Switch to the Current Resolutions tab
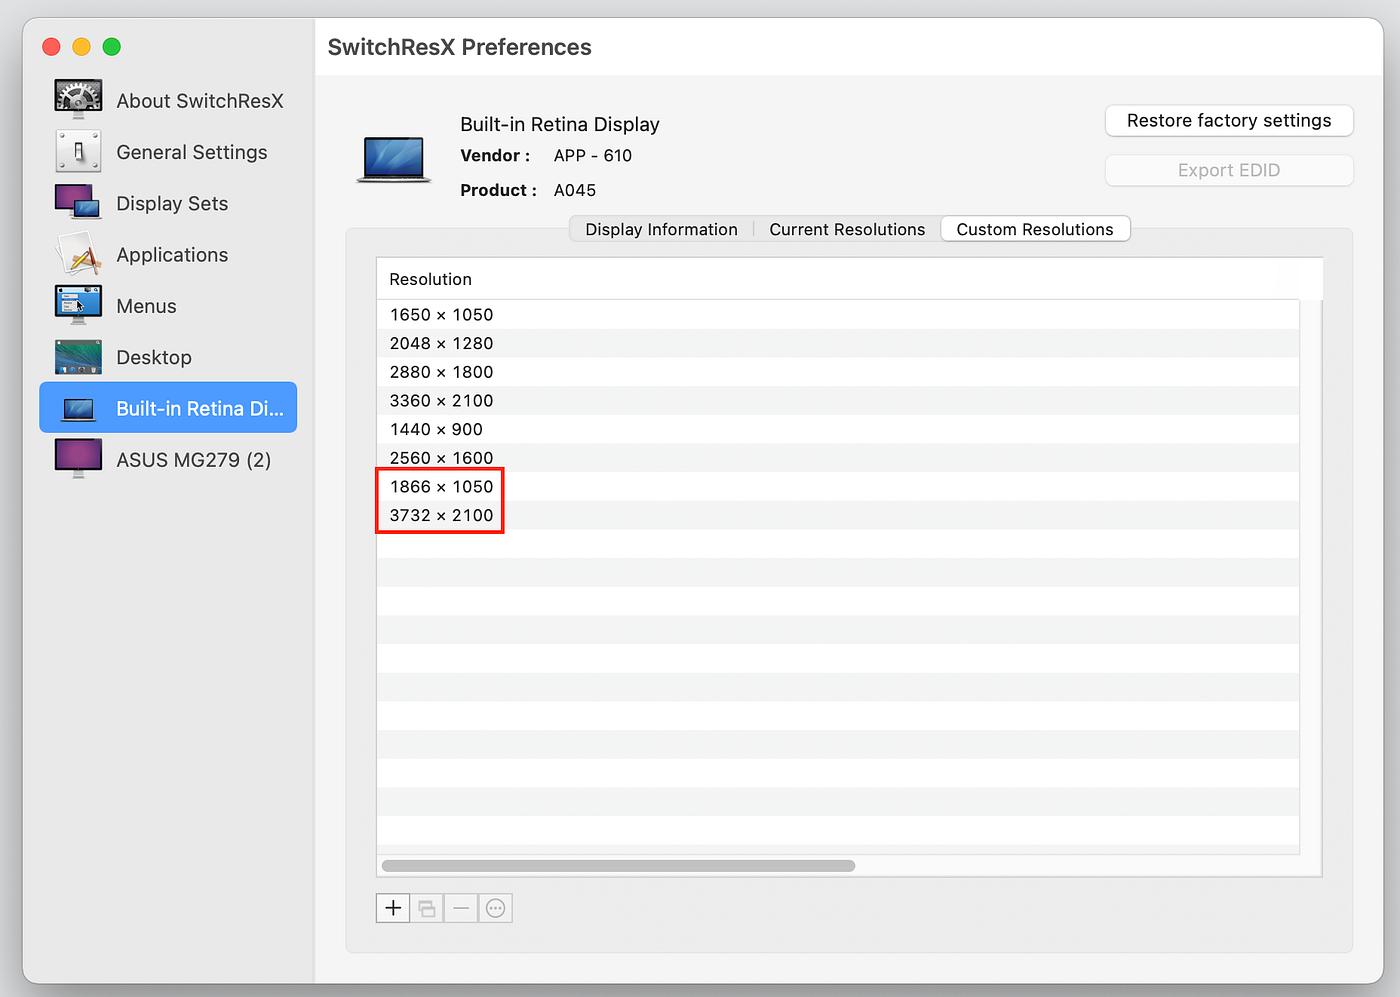The height and width of the screenshot is (997, 1400). (x=846, y=229)
